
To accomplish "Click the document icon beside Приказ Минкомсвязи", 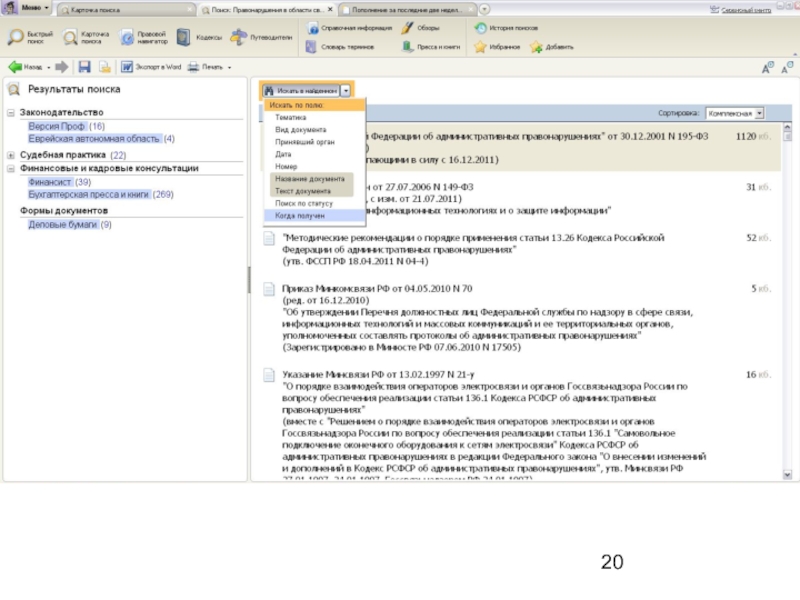I will 269,289.
